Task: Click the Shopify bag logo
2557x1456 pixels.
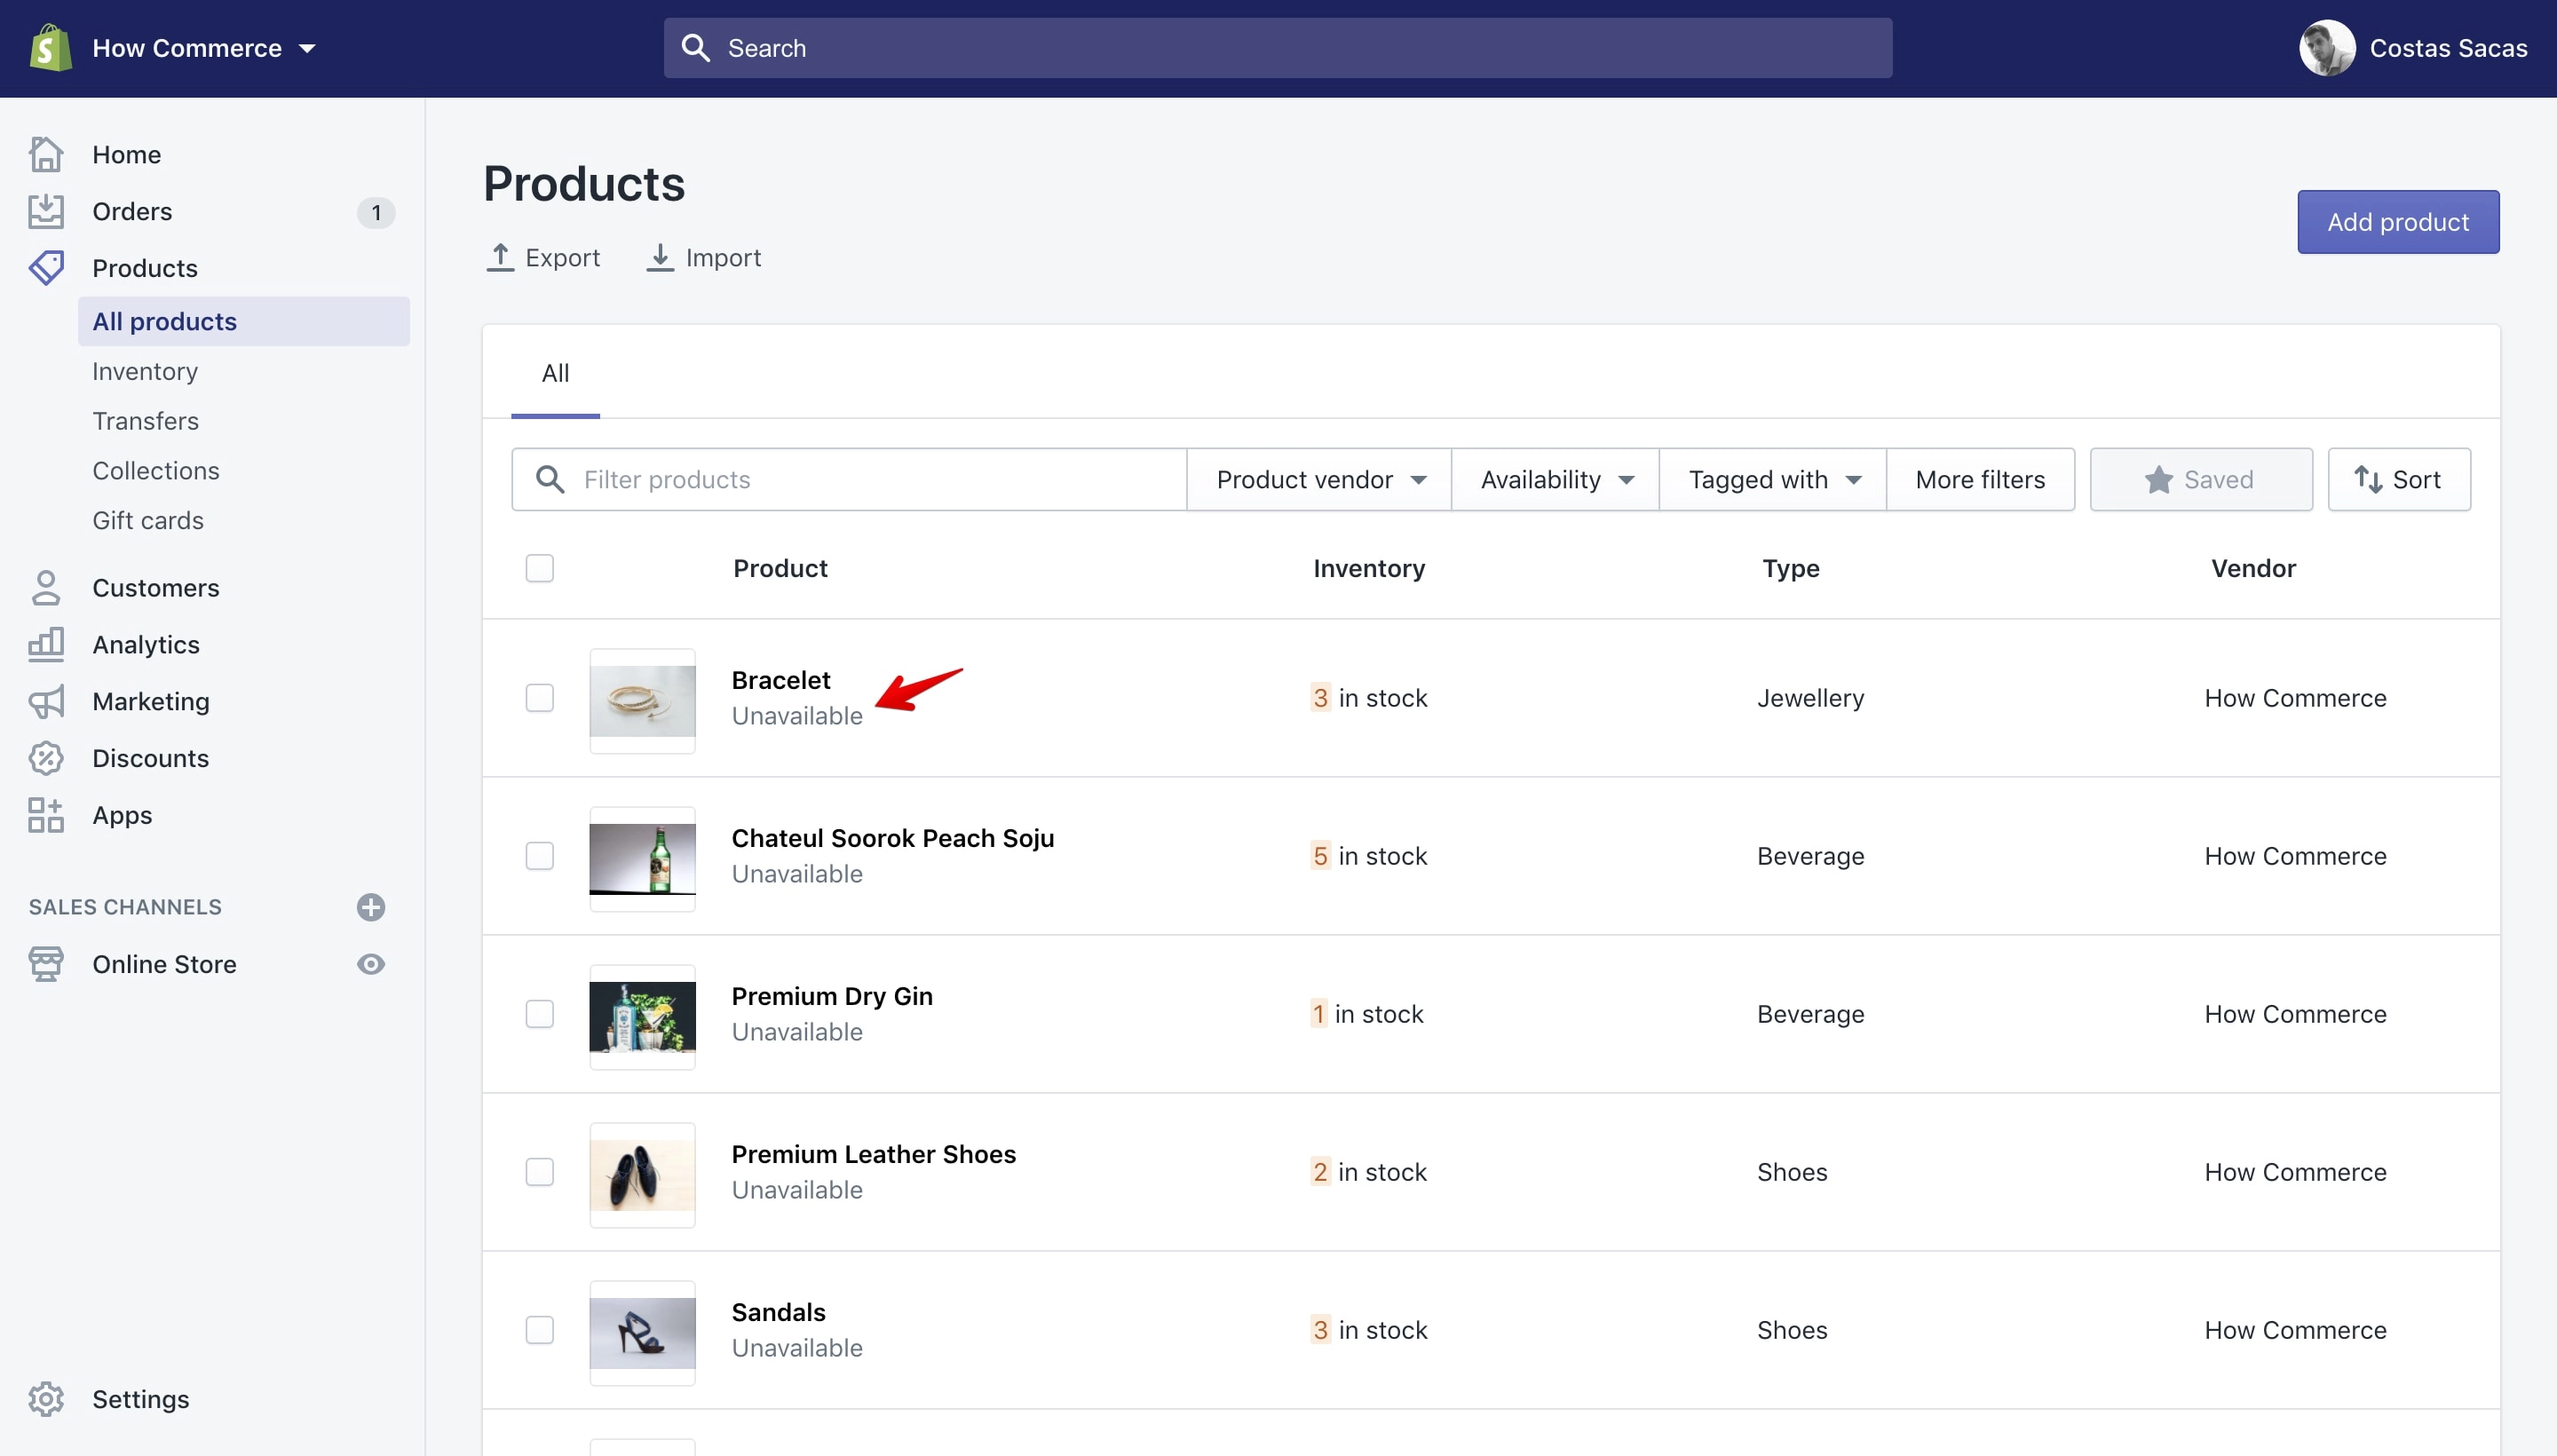Action: (x=50, y=48)
